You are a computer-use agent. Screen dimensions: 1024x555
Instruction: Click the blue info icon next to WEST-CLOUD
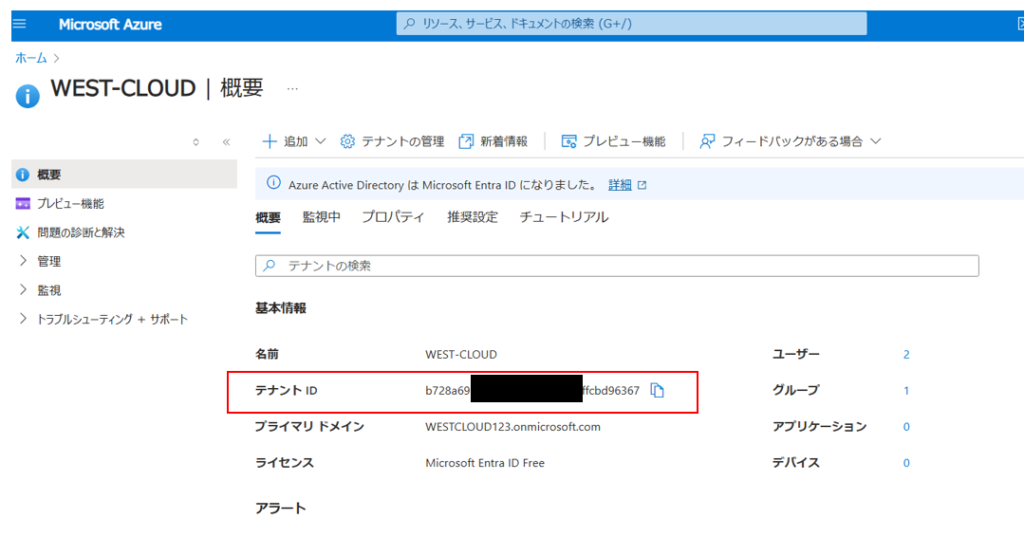(27, 96)
